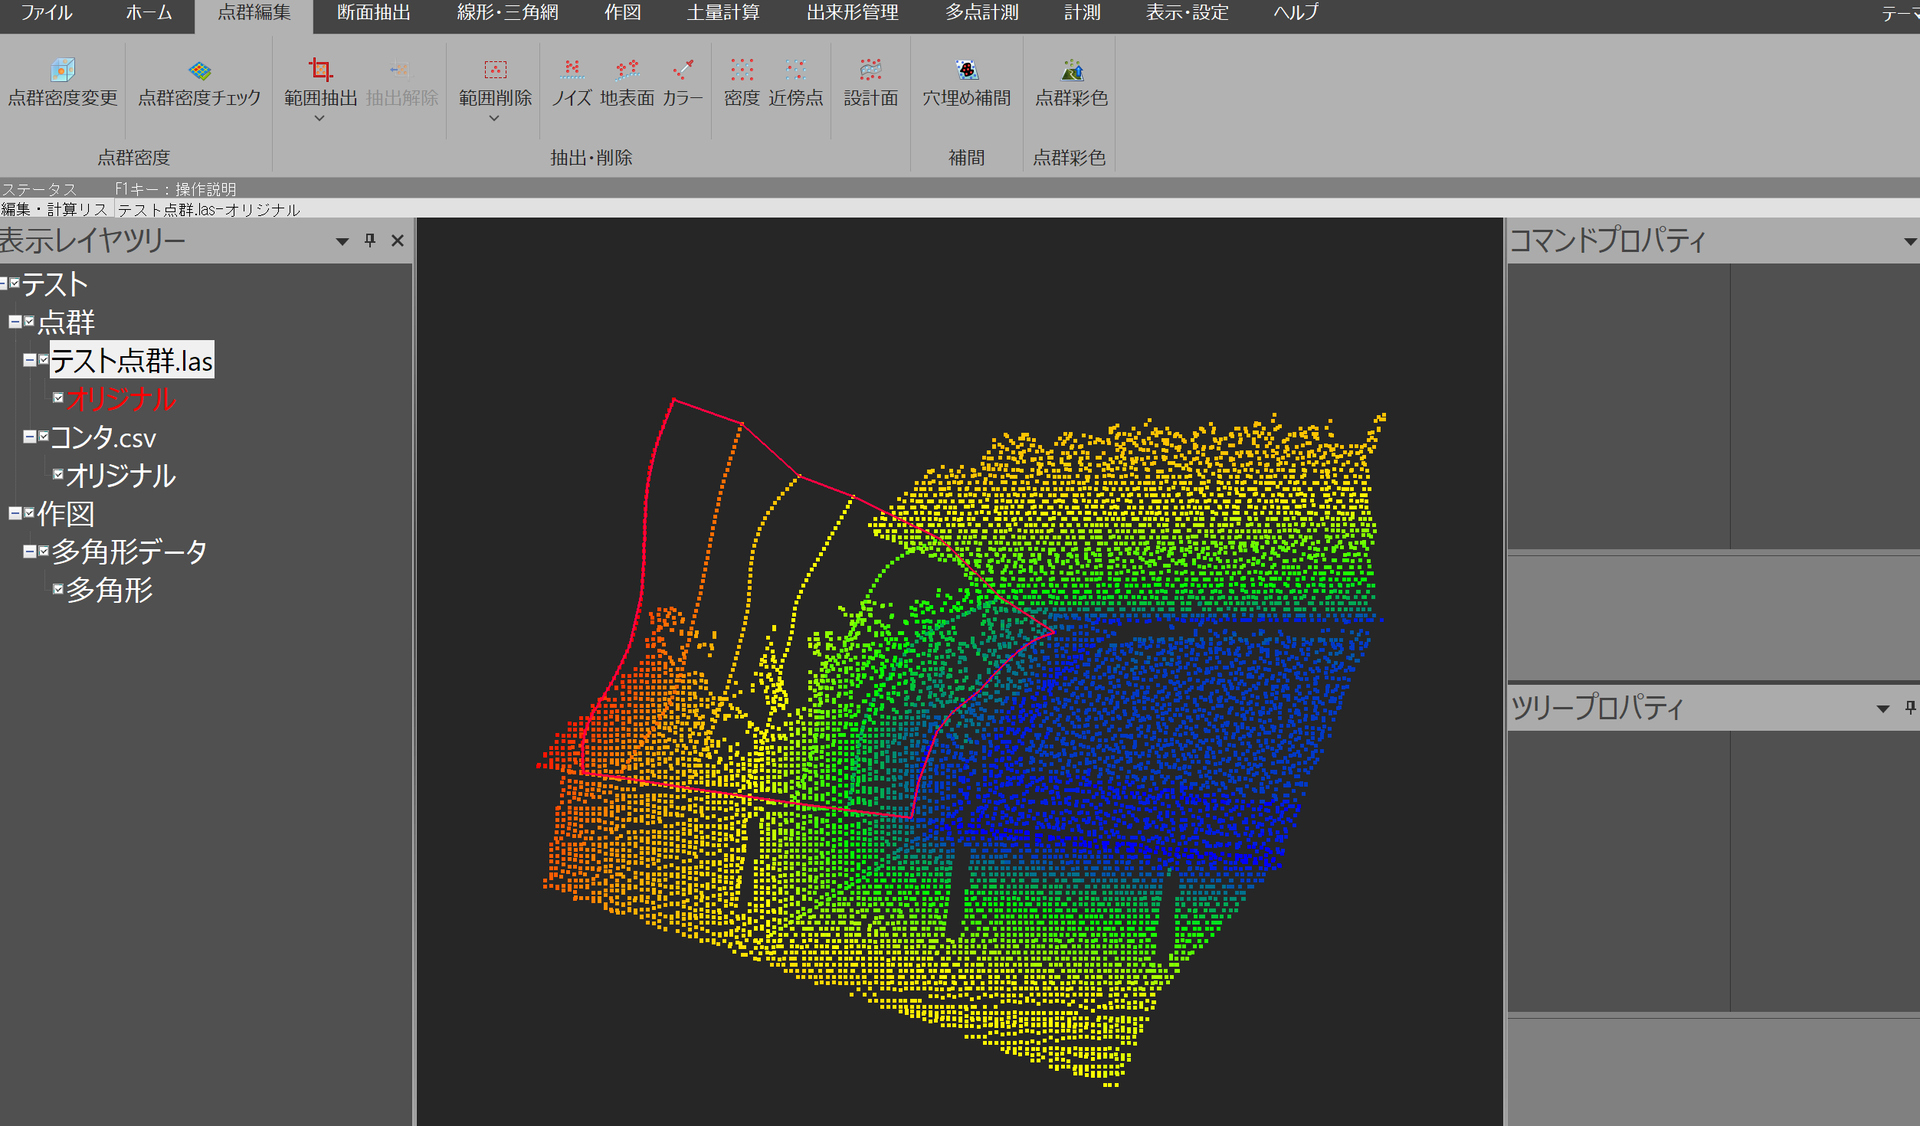Toggle the 点群 layer checkbox
Viewport: 1920px width, 1126px height.
pos(29,322)
